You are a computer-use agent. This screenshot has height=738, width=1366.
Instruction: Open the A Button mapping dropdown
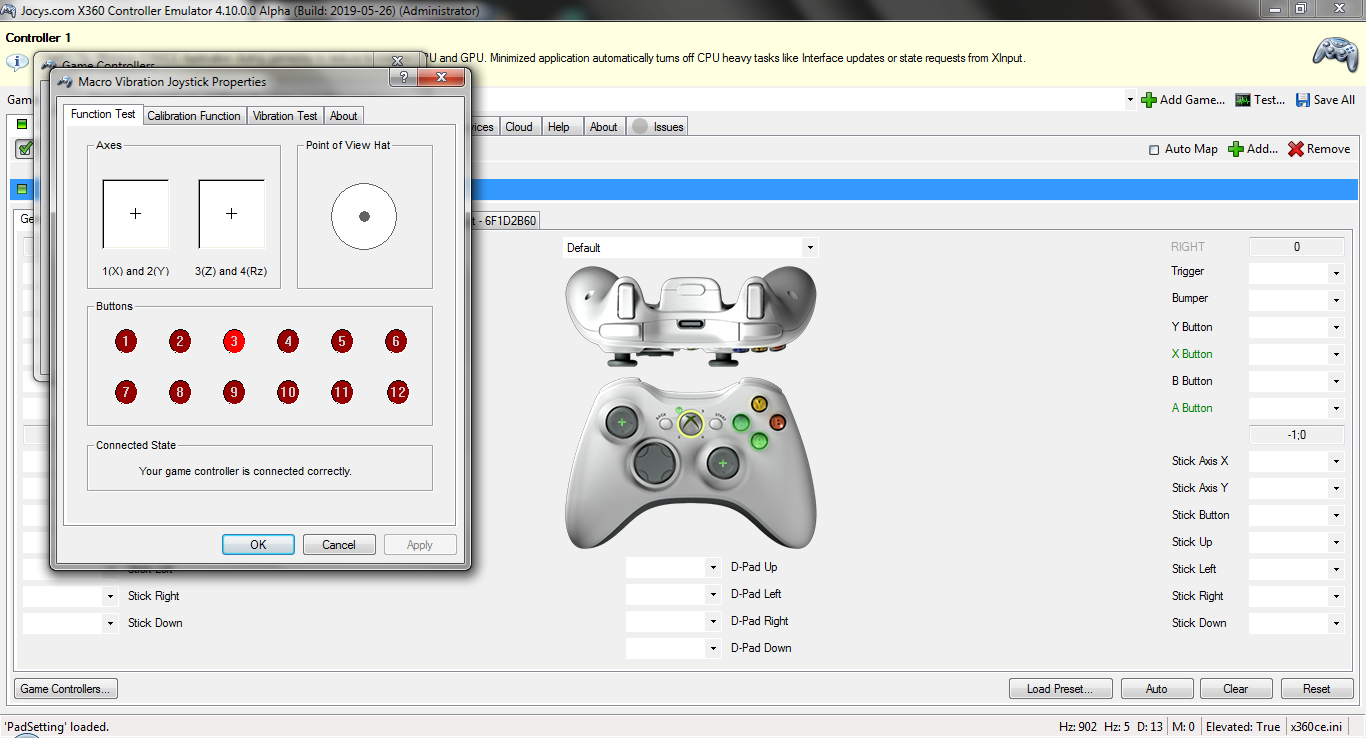click(x=1335, y=408)
